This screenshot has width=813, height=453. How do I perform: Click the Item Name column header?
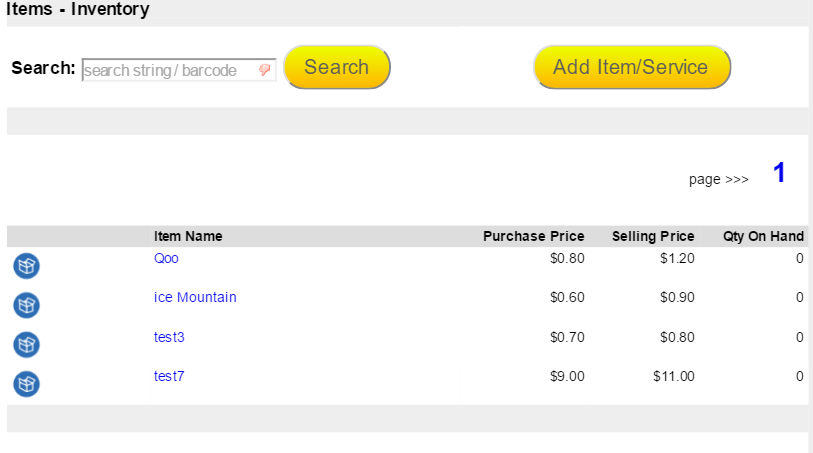(188, 236)
